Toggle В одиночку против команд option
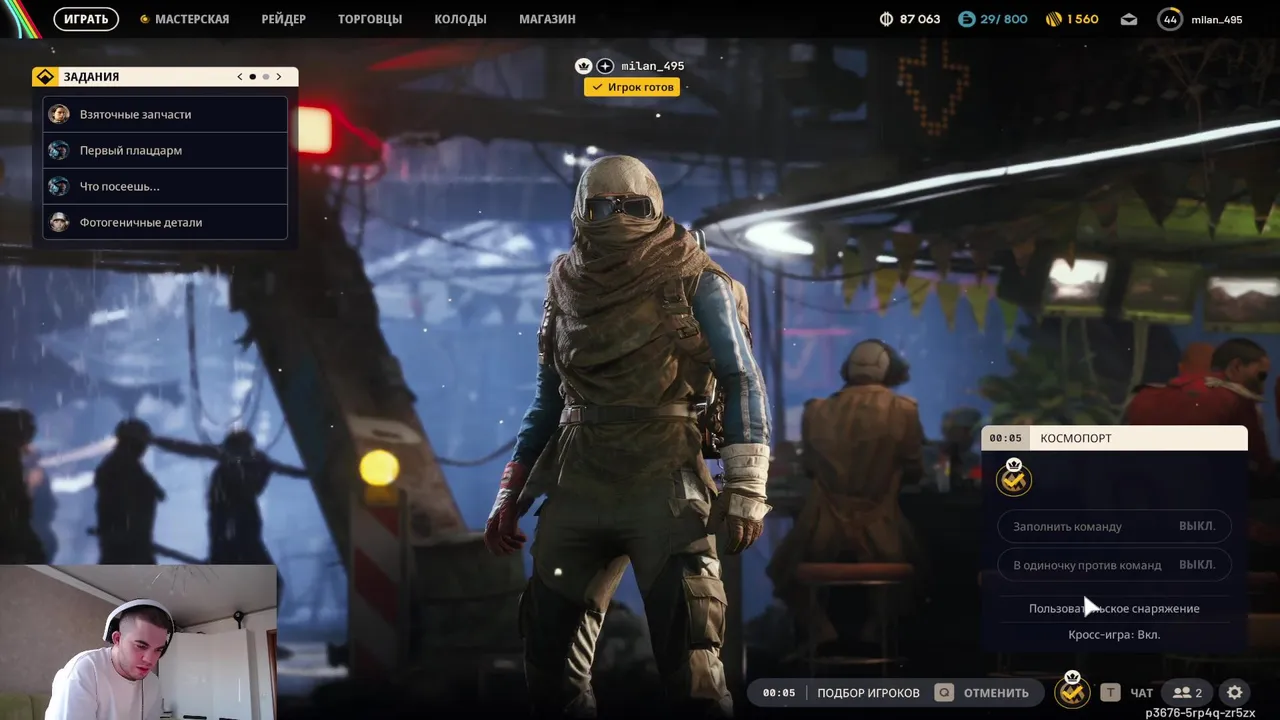This screenshot has height=720, width=1280. (1114, 565)
